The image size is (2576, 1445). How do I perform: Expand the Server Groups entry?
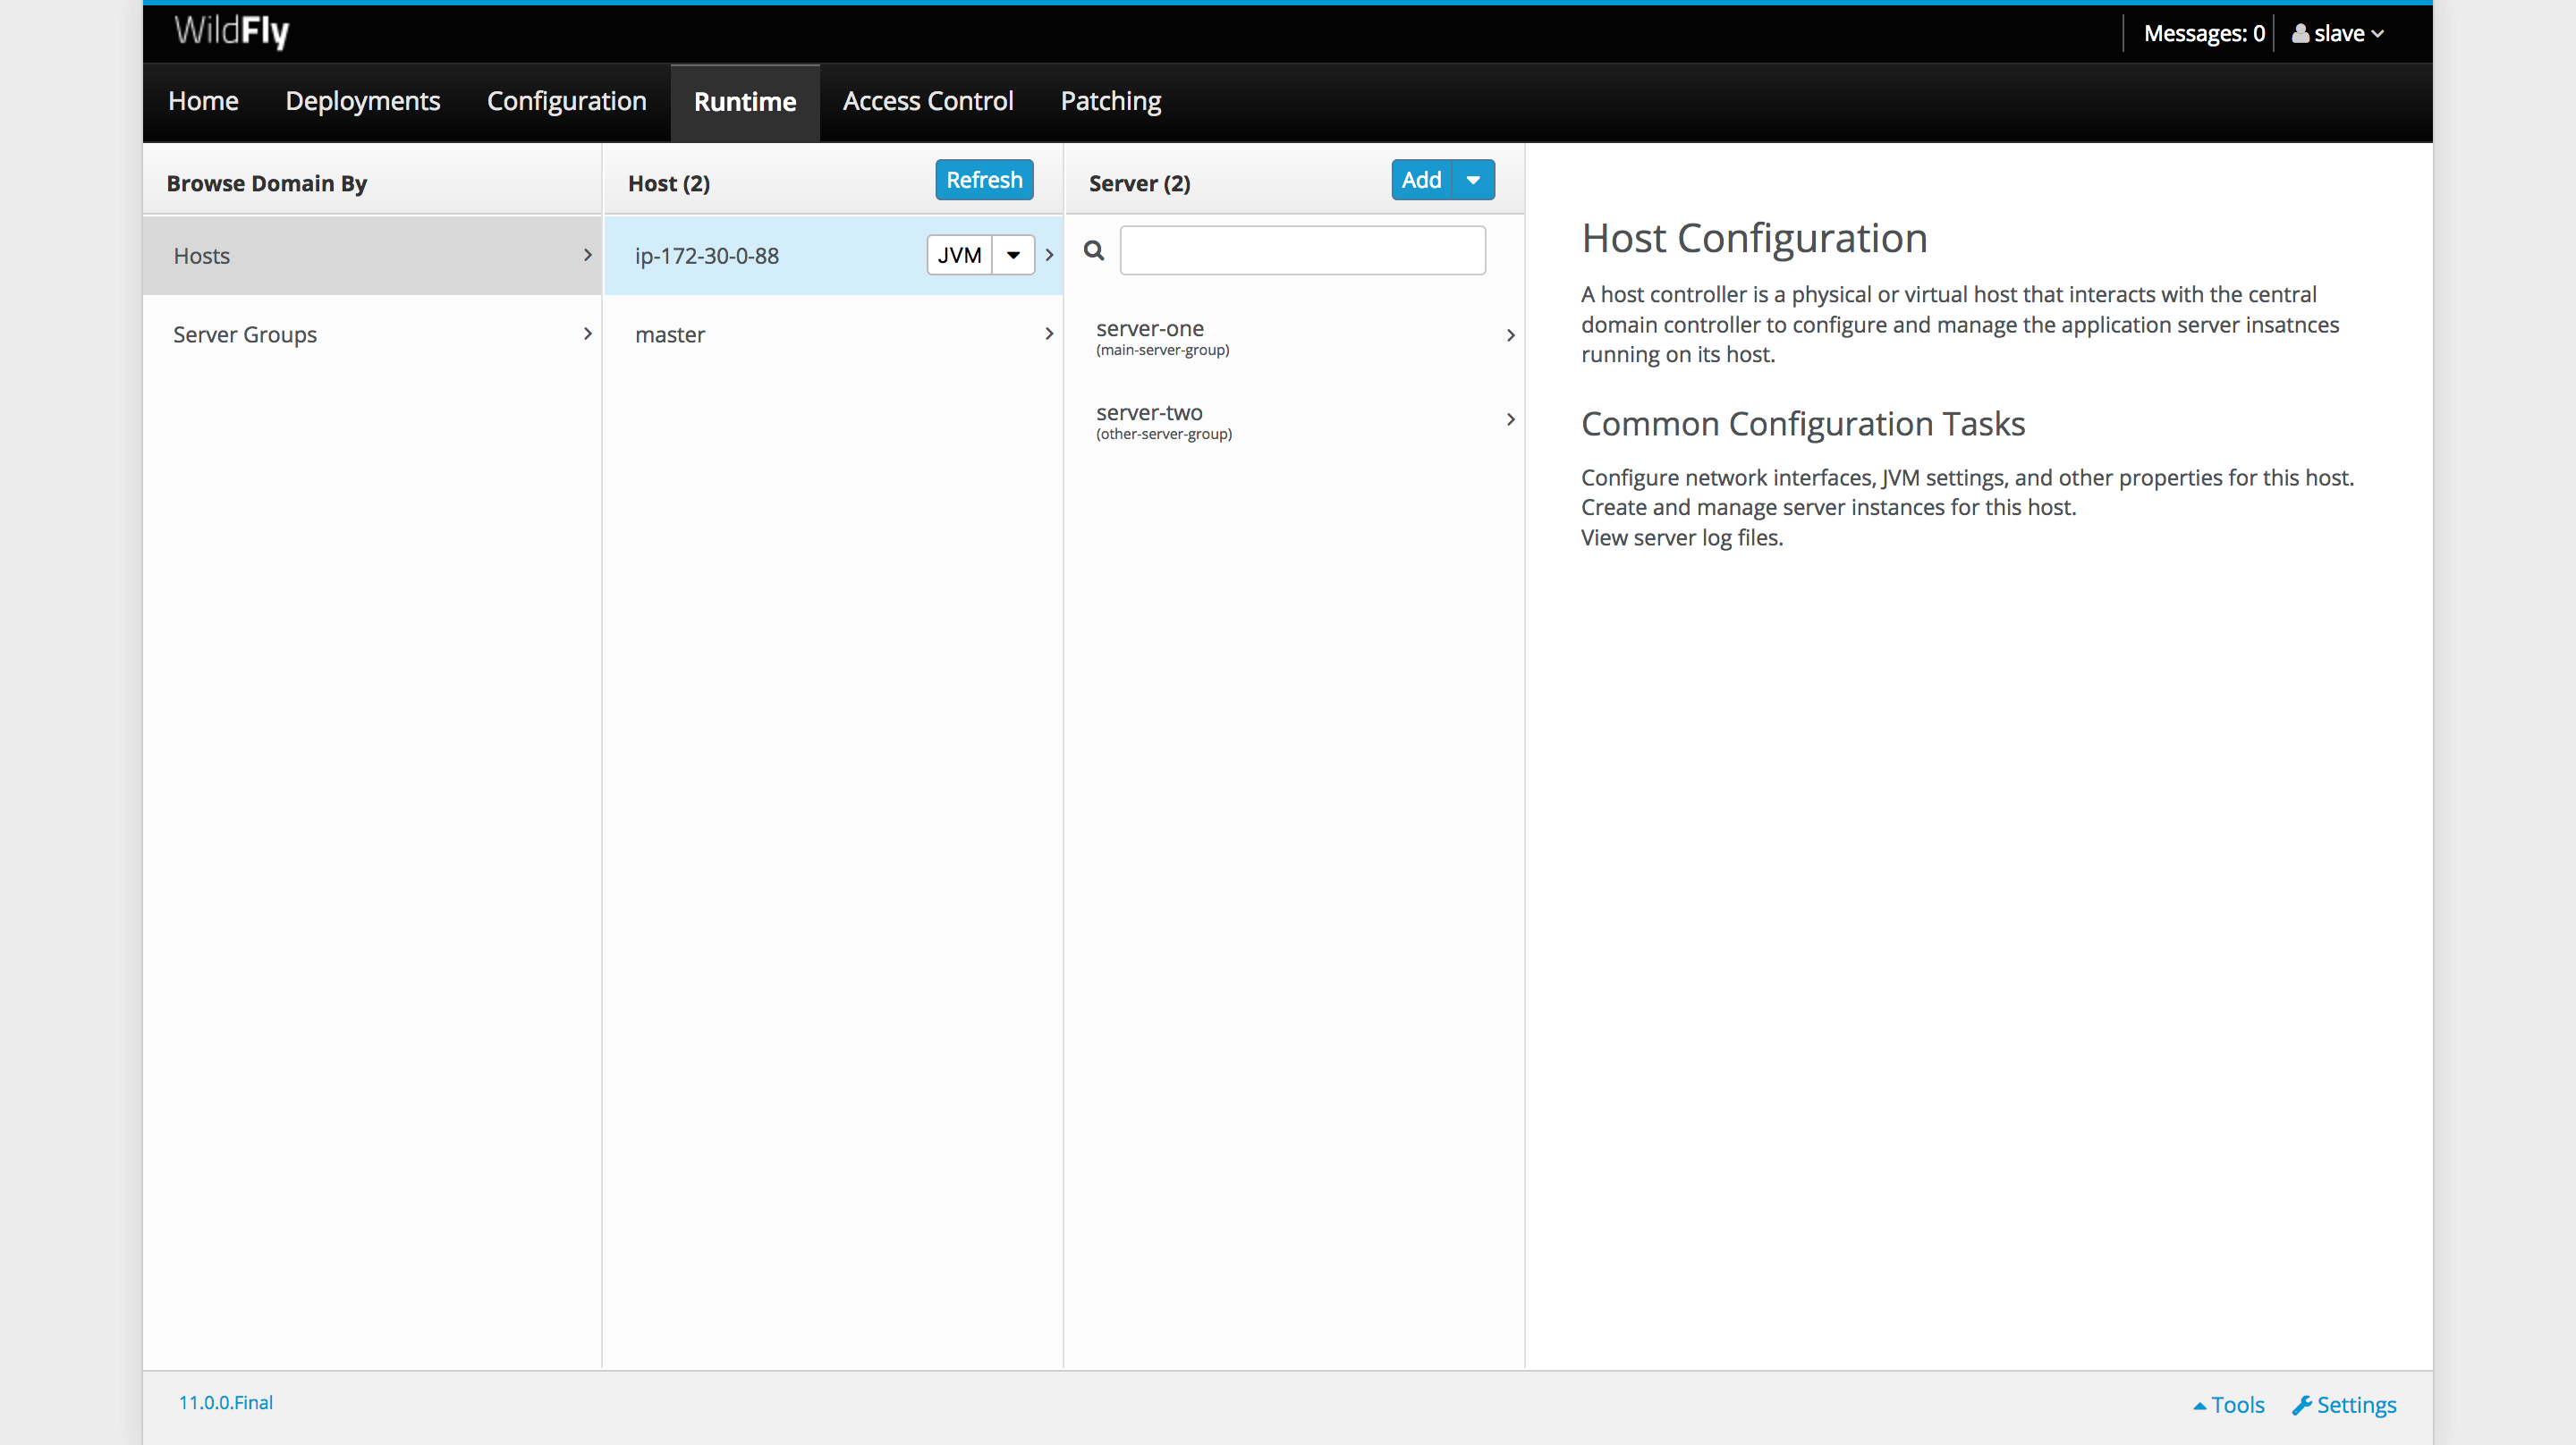pos(587,334)
